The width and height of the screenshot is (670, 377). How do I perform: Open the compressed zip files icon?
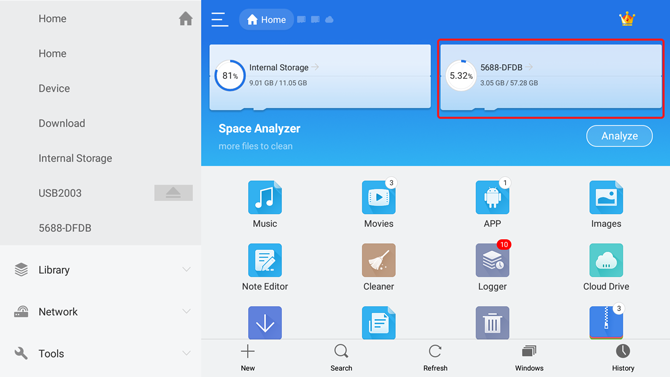[x=606, y=322]
